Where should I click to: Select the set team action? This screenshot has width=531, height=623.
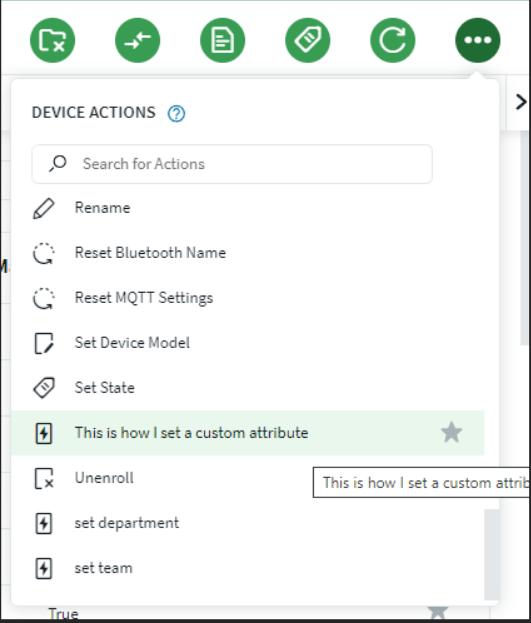[247, 568]
